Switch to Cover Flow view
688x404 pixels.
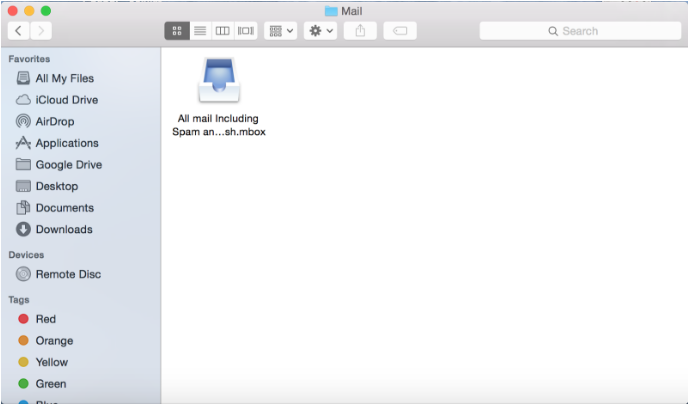point(246,31)
